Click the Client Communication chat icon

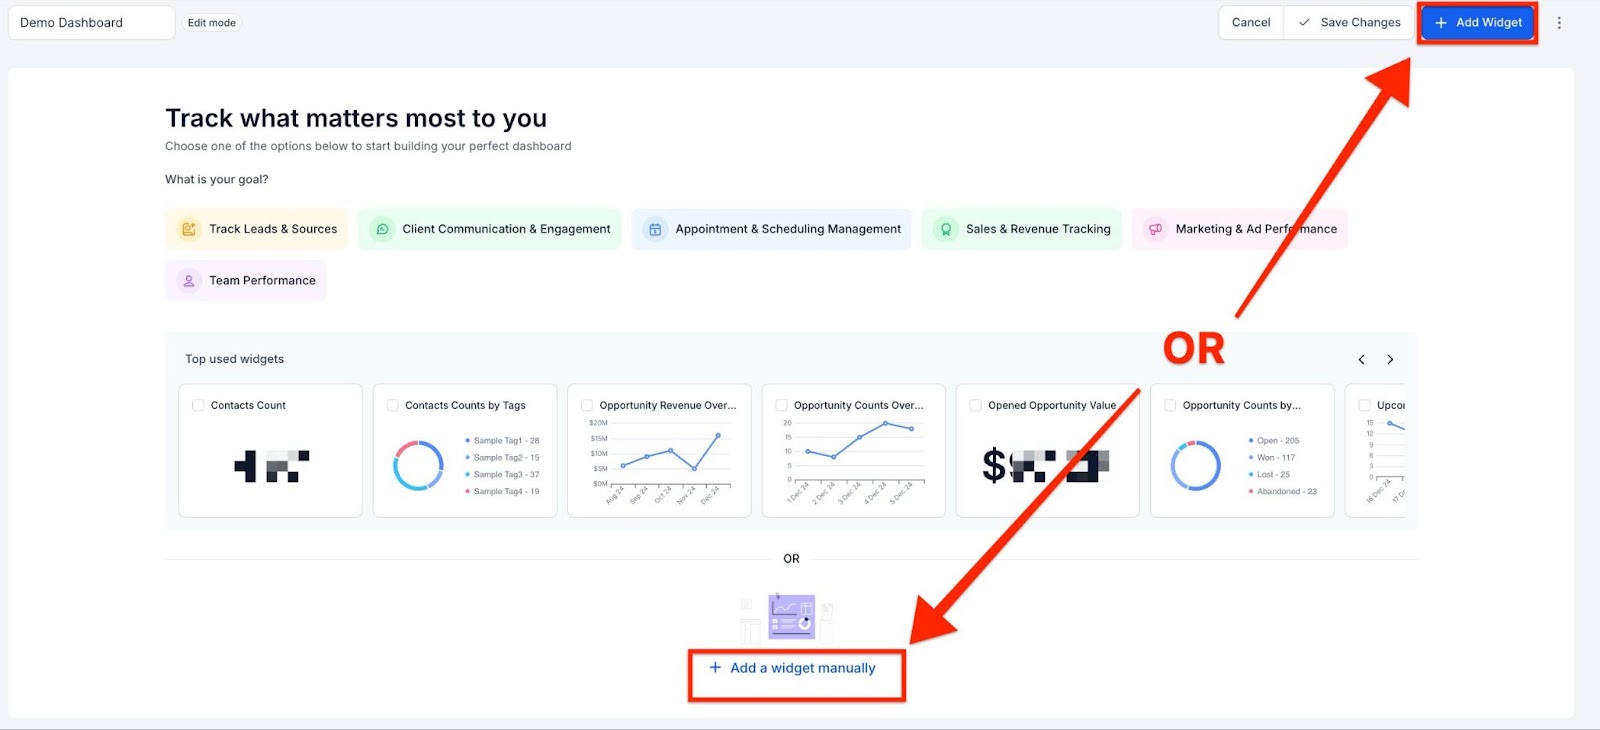pos(382,229)
